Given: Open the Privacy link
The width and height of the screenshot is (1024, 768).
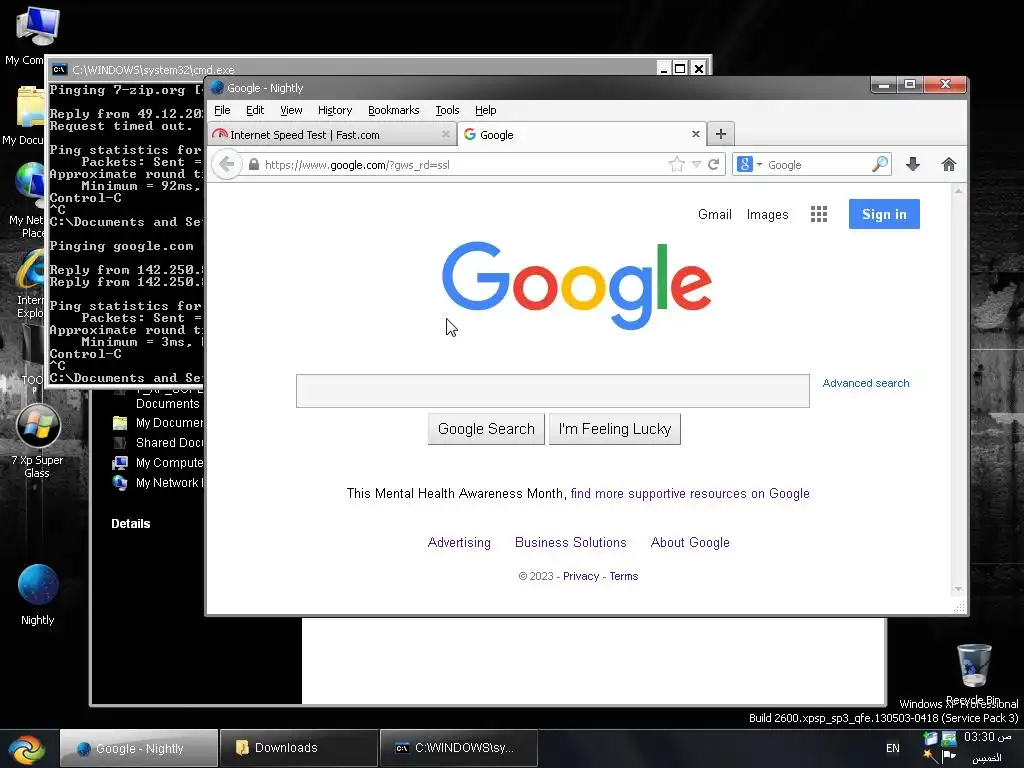Looking at the screenshot, I should (x=581, y=576).
